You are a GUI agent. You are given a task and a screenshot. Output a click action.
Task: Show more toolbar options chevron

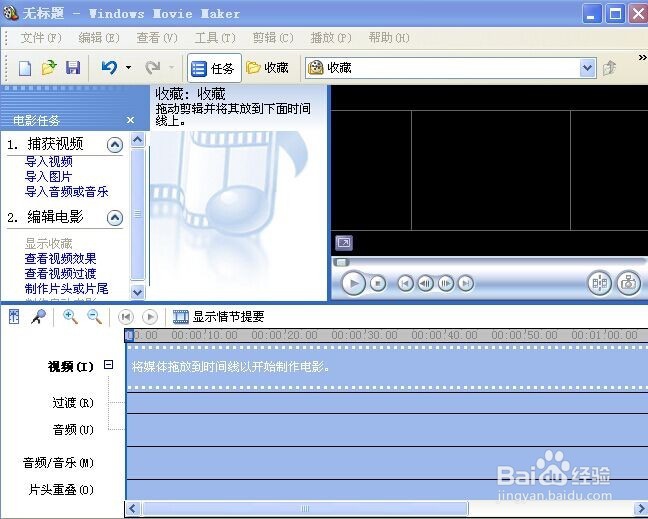pos(642,57)
